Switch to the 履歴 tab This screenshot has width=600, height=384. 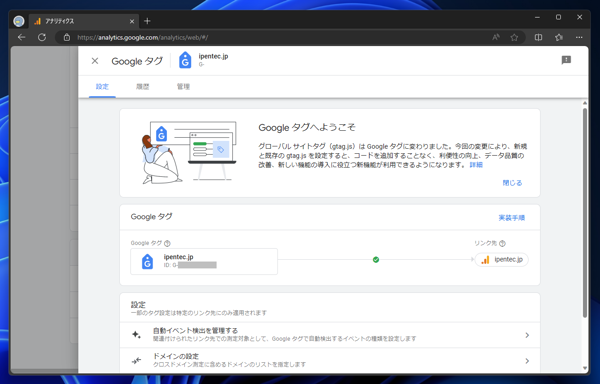tap(143, 87)
